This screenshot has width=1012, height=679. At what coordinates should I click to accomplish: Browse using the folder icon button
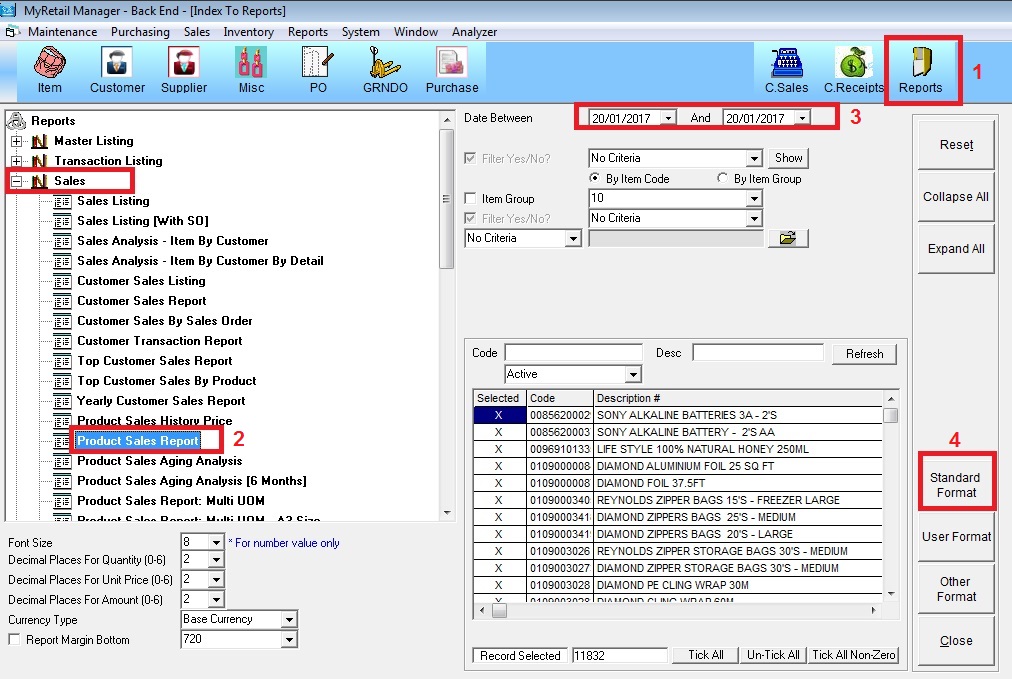pyautogui.click(x=787, y=238)
